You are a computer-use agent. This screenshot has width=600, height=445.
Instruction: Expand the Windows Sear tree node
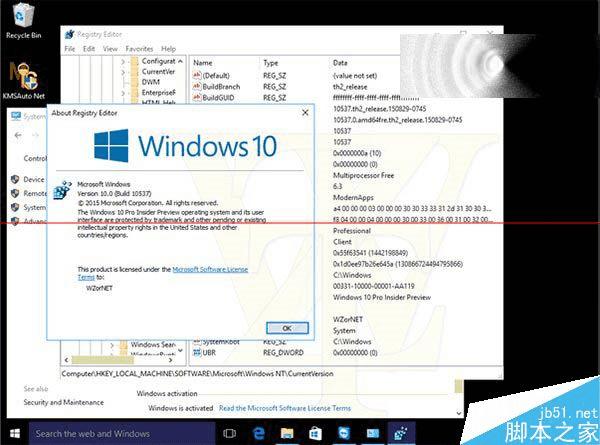tap(112, 345)
